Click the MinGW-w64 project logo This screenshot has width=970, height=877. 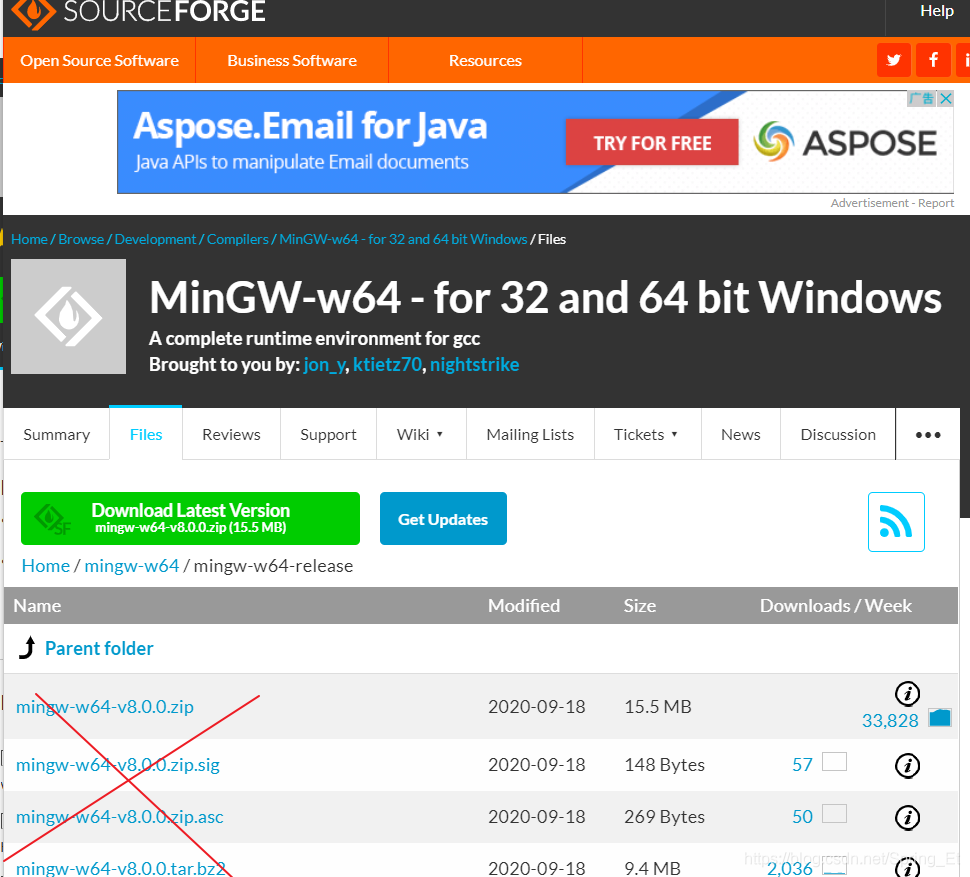69,316
